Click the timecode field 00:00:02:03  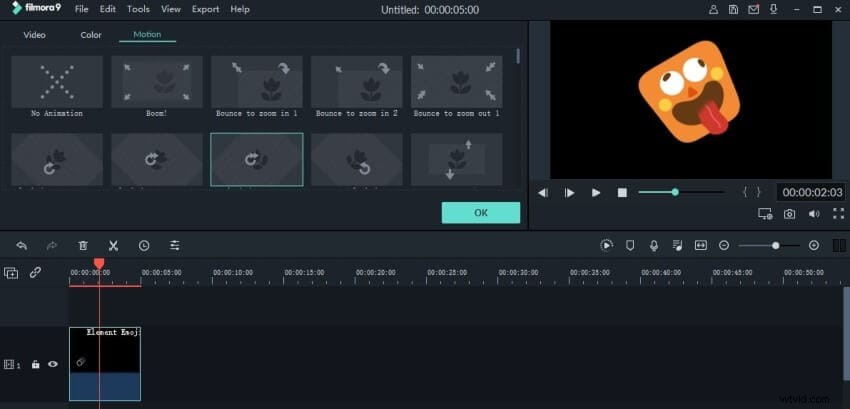tap(812, 193)
